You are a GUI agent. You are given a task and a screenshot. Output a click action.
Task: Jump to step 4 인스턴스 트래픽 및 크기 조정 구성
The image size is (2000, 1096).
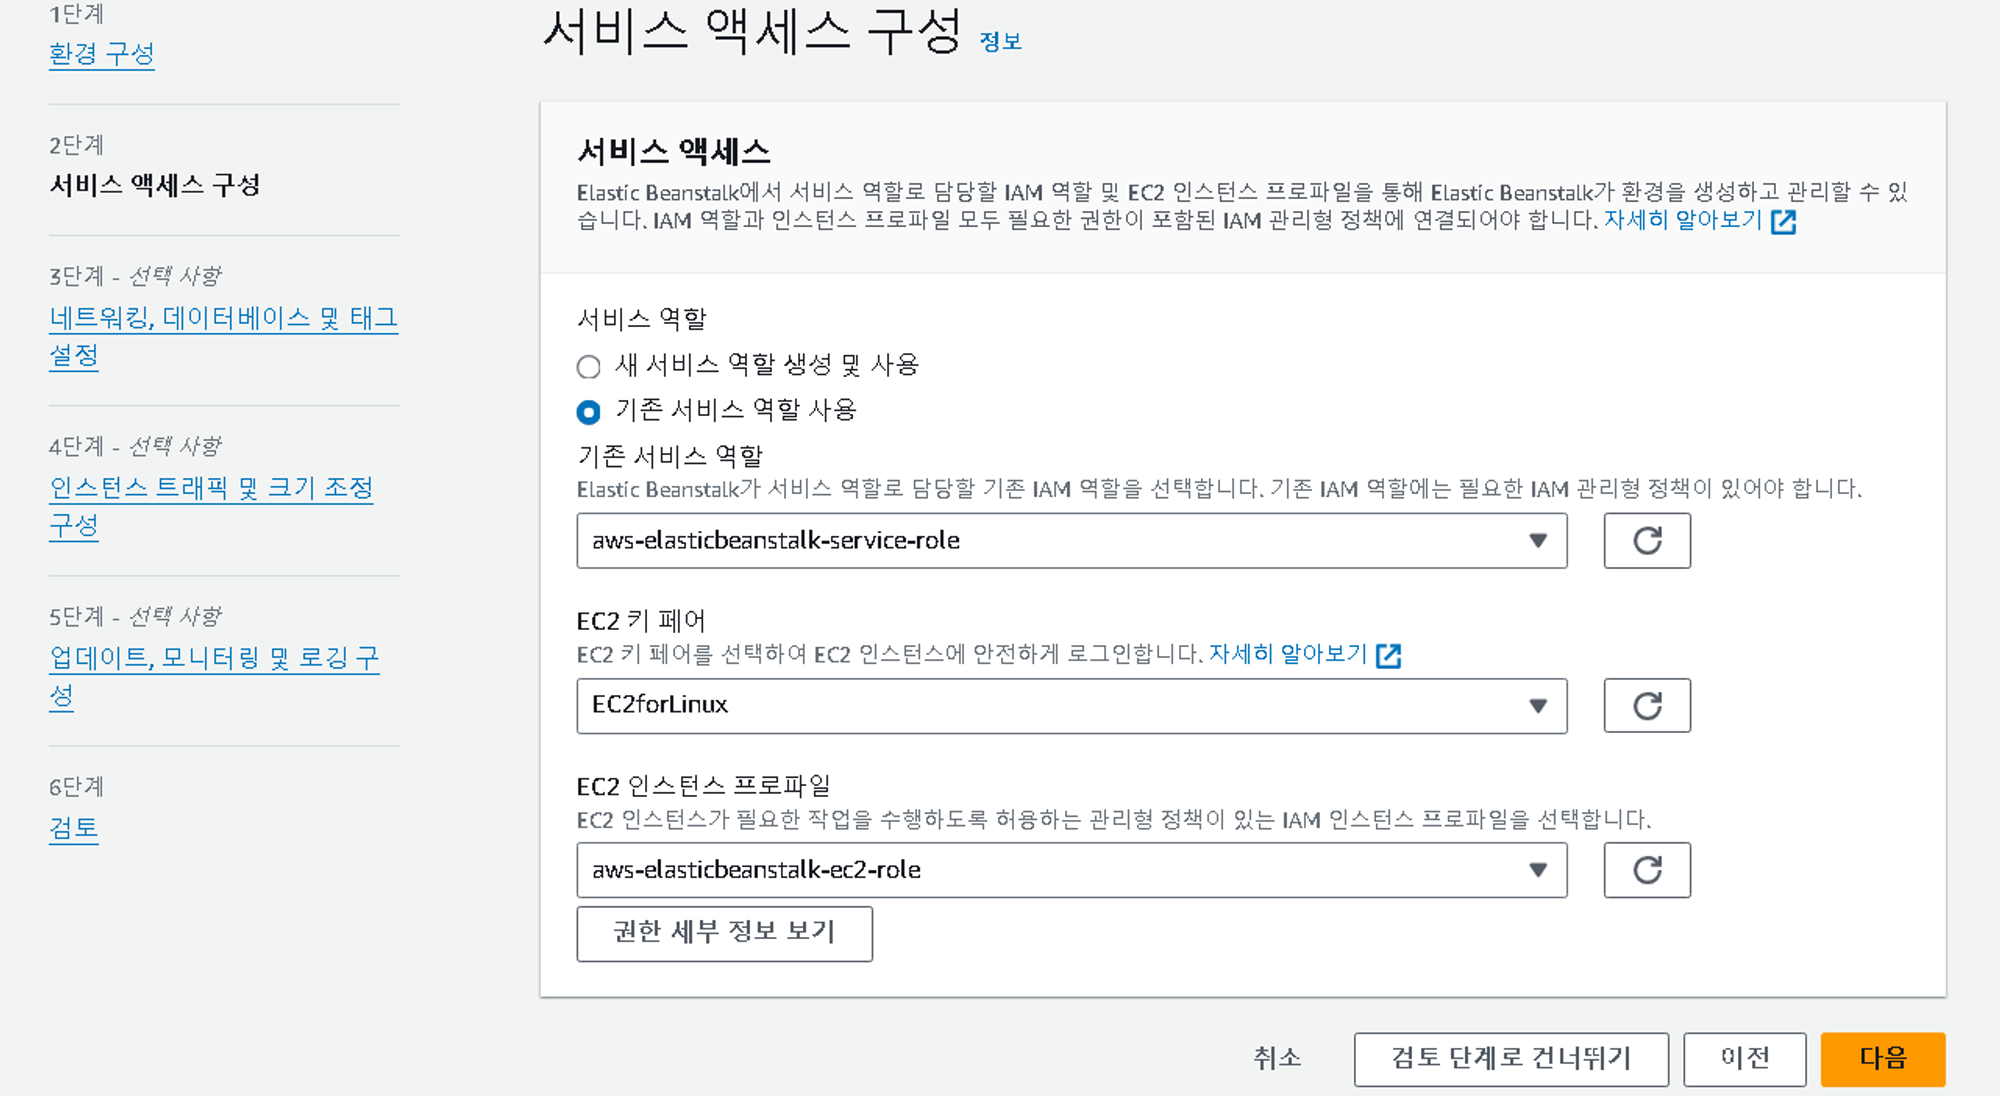pos(211,488)
